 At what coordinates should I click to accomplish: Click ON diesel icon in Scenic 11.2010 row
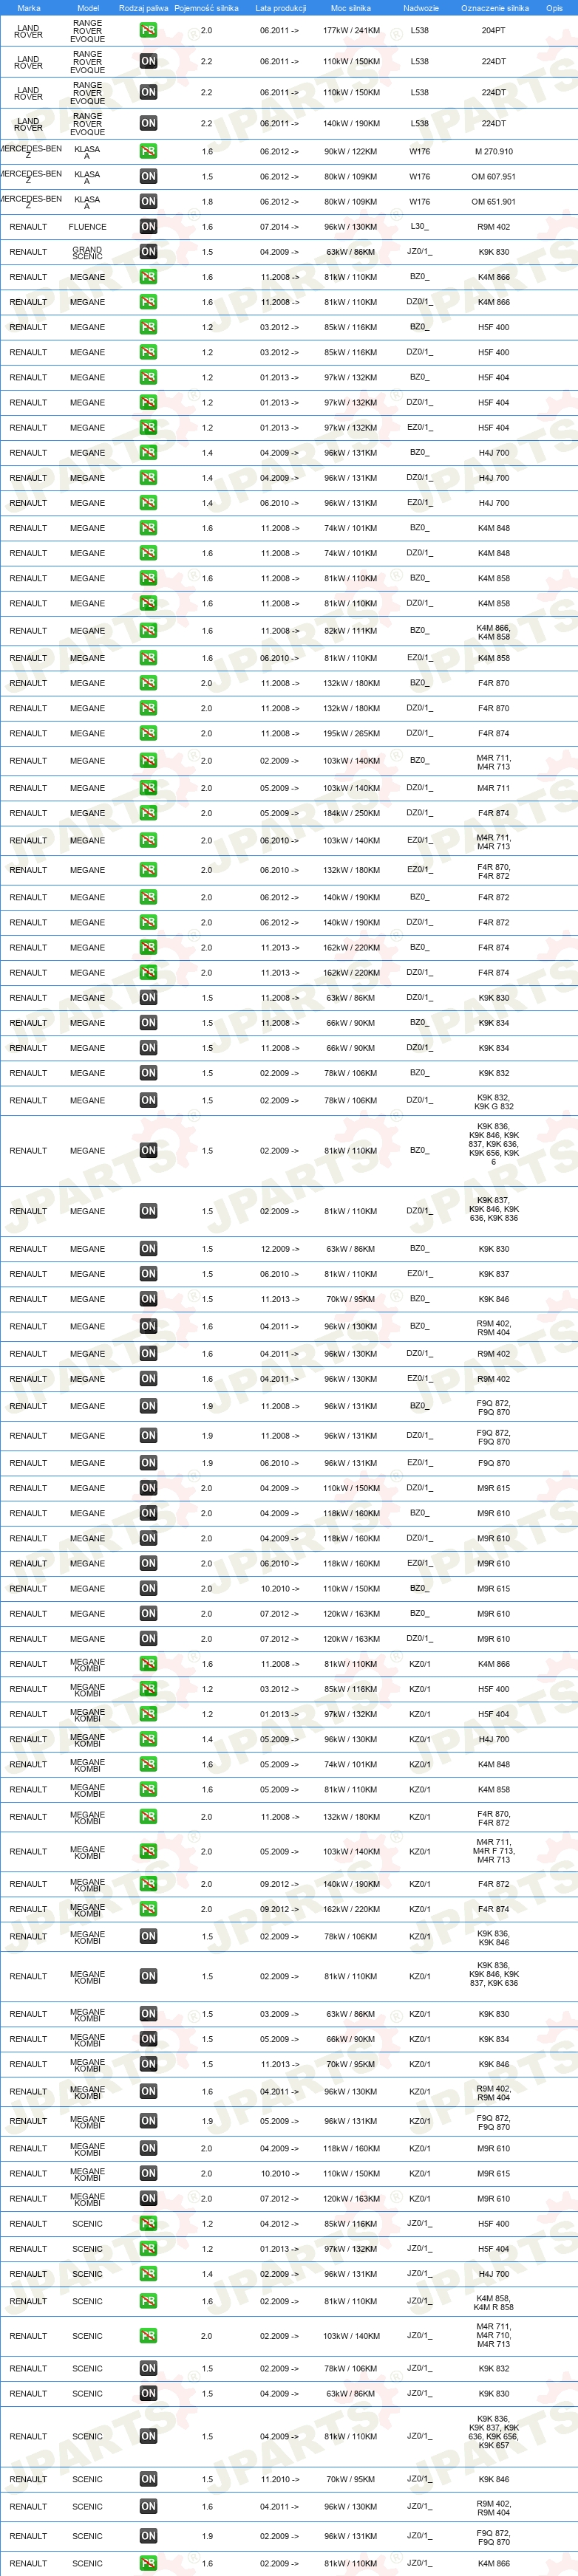click(x=148, y=2480)
